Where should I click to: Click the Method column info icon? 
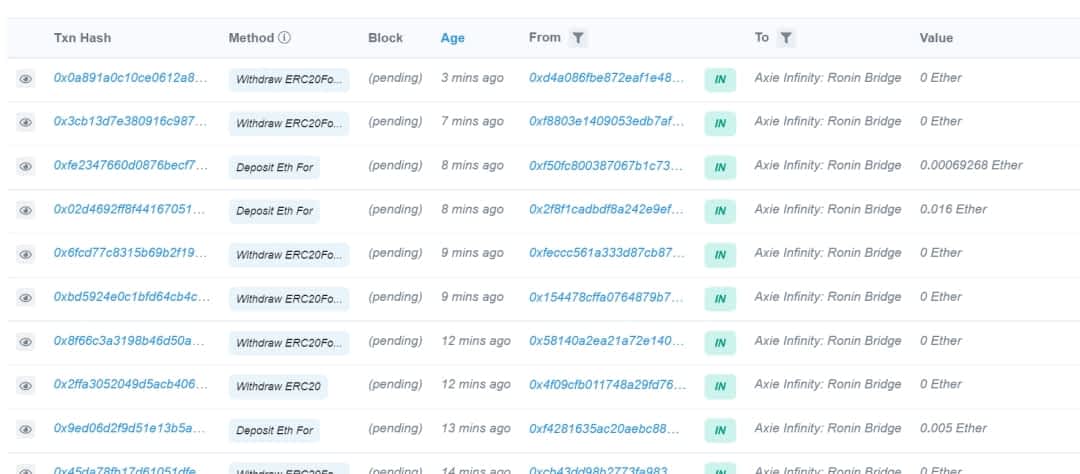point(285,38)
